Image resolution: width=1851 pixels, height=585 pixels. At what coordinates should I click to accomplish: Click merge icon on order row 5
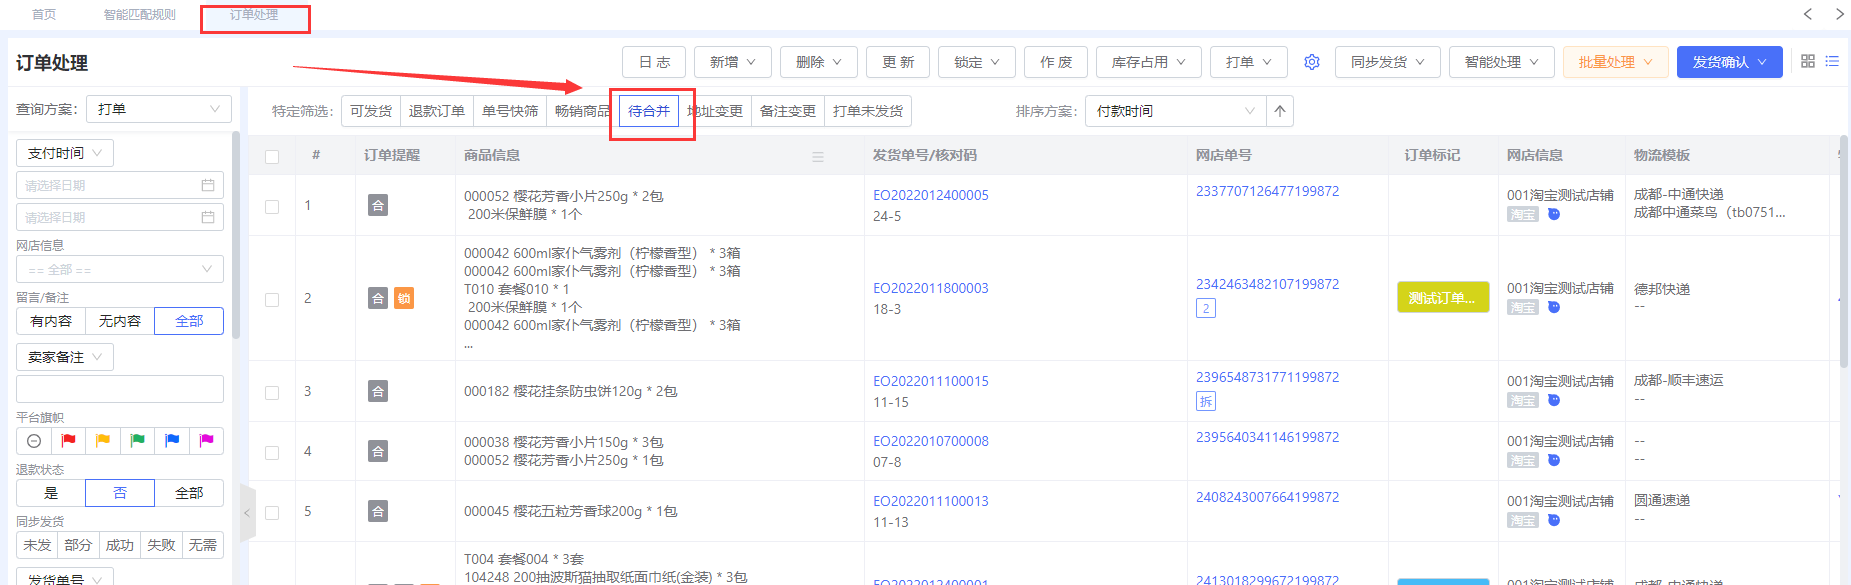coord(378,511)
